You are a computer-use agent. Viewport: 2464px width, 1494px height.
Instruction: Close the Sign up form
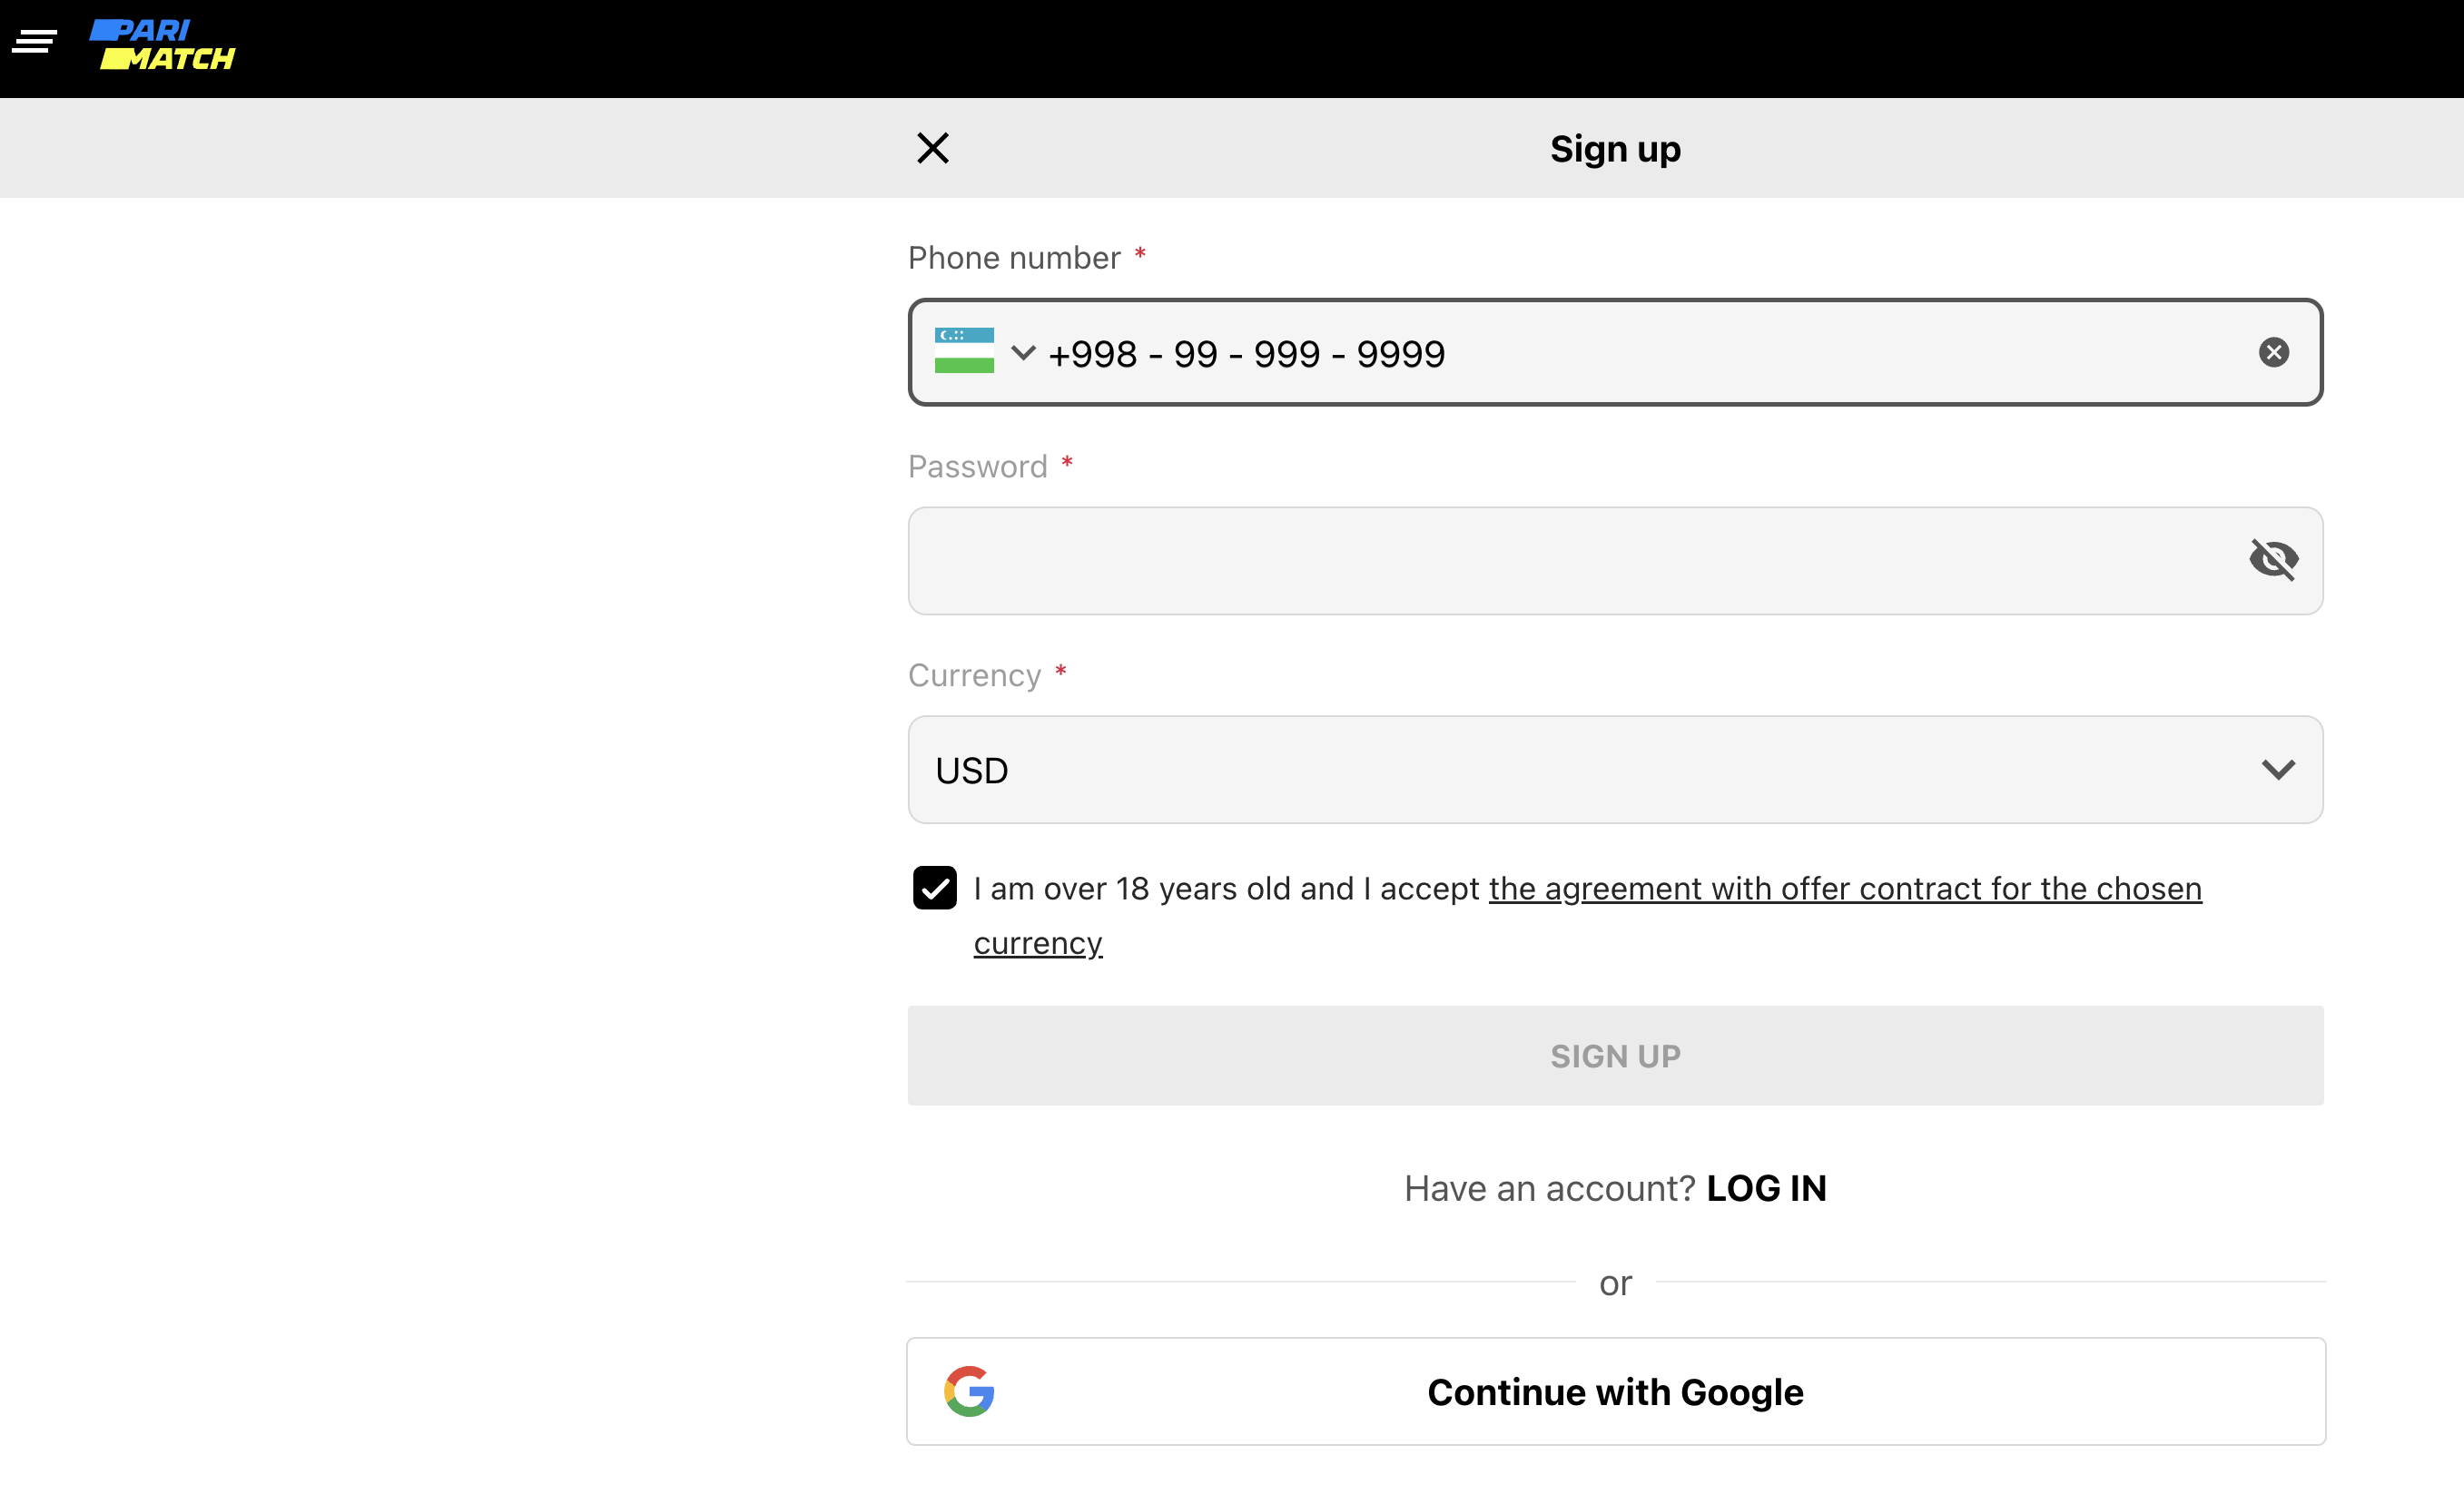pyautogui.click(x=932, y=149)
